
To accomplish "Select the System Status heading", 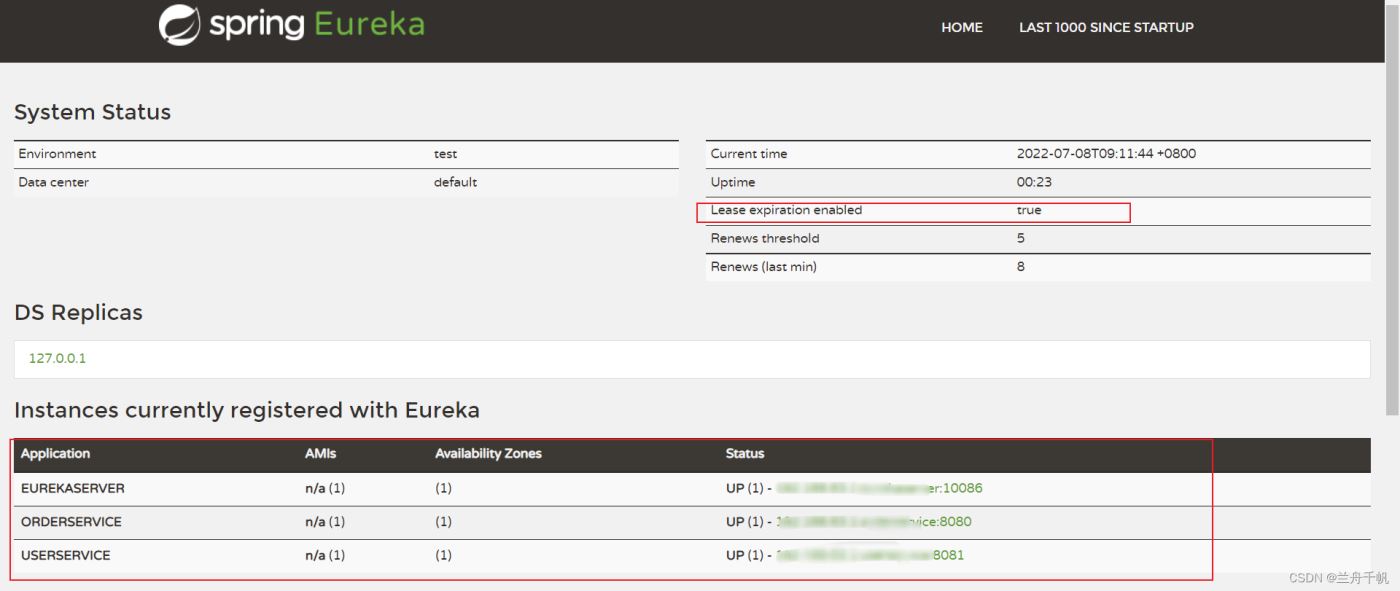I will pyautogui.click(x=92, y=112).
